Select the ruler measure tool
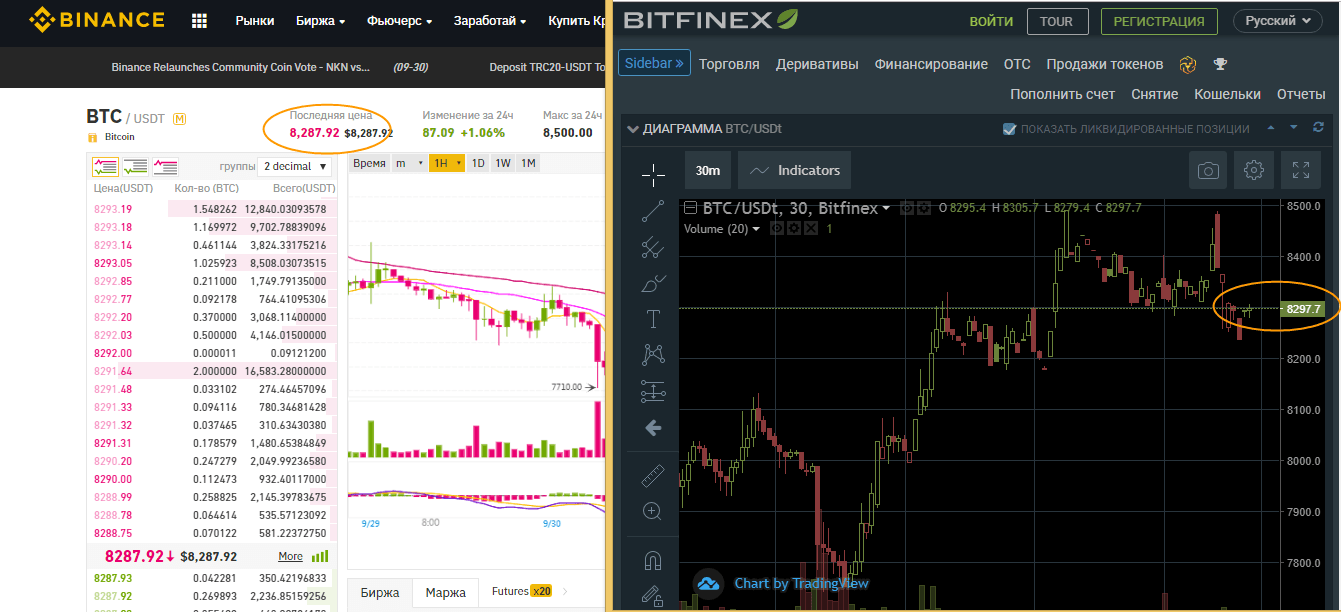This screenshot has height=612, width=1341. pyautogui.click(x=653, y=476)
